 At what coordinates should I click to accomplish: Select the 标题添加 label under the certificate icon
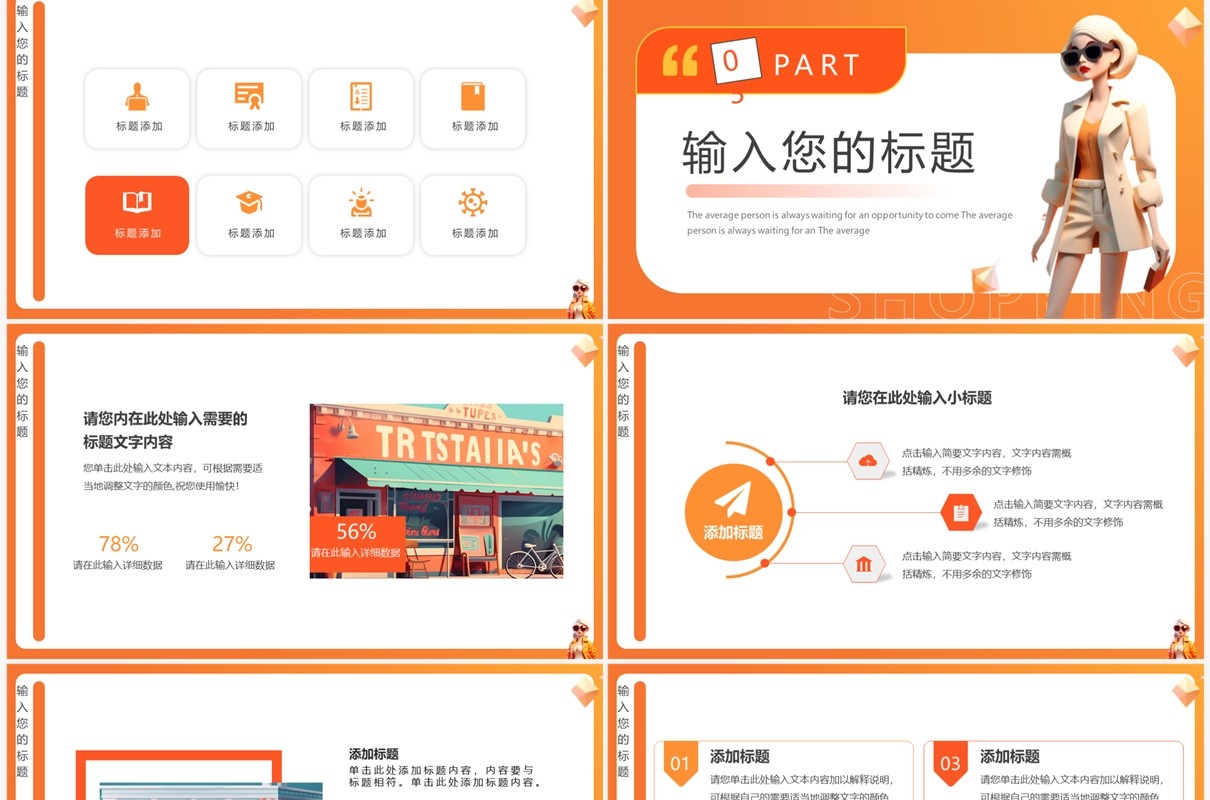coord(251,126)
